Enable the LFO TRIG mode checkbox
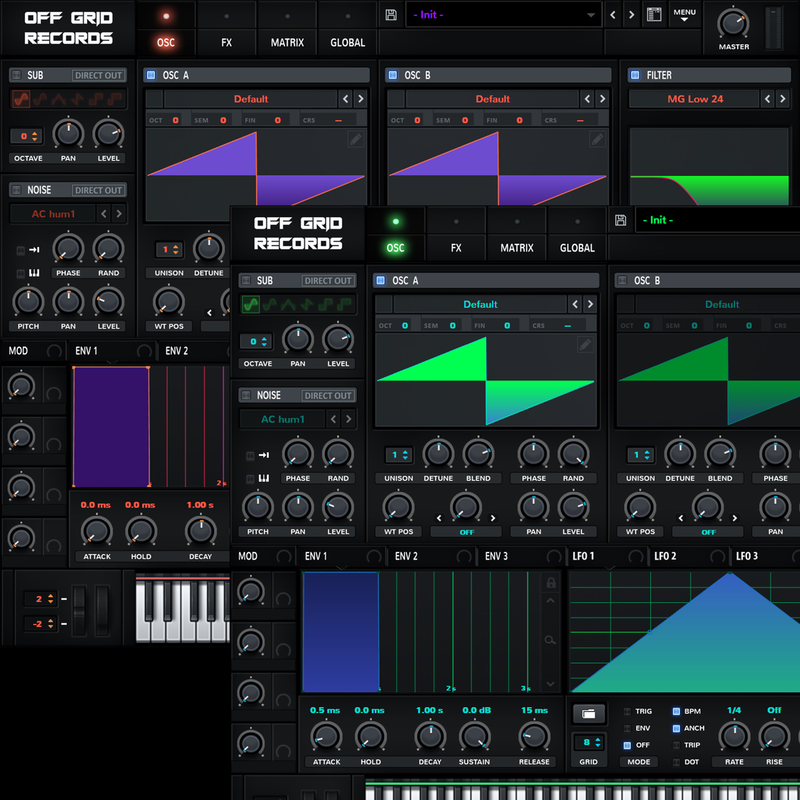Screen dimensions: 800x800 [x=627, y=711]
